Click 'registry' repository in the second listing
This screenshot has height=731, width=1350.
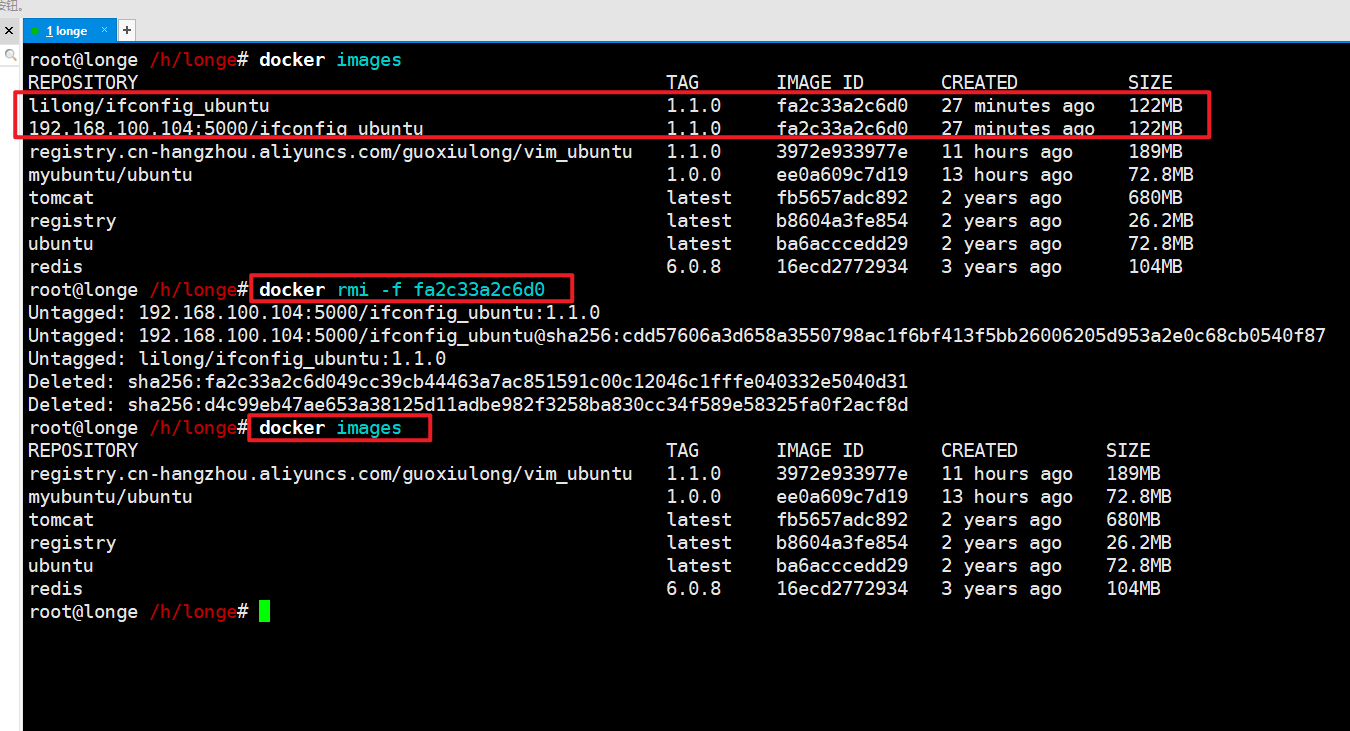72,543
